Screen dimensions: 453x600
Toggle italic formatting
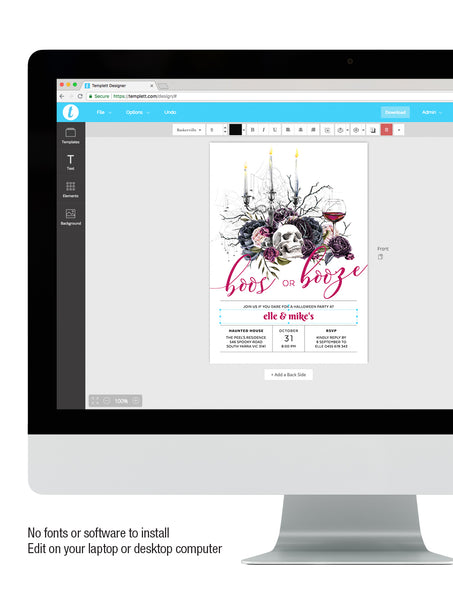point(263,130)
